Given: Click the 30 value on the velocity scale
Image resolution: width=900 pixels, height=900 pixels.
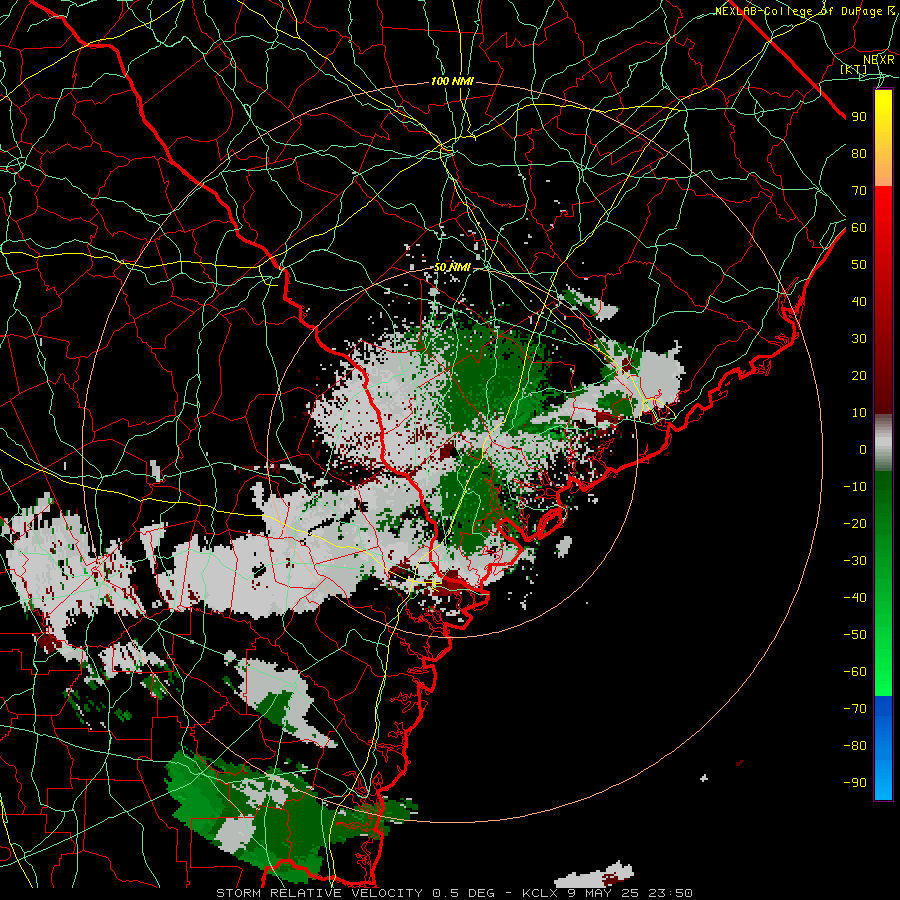Looking at the screenshot, I should tap(859, 339).
